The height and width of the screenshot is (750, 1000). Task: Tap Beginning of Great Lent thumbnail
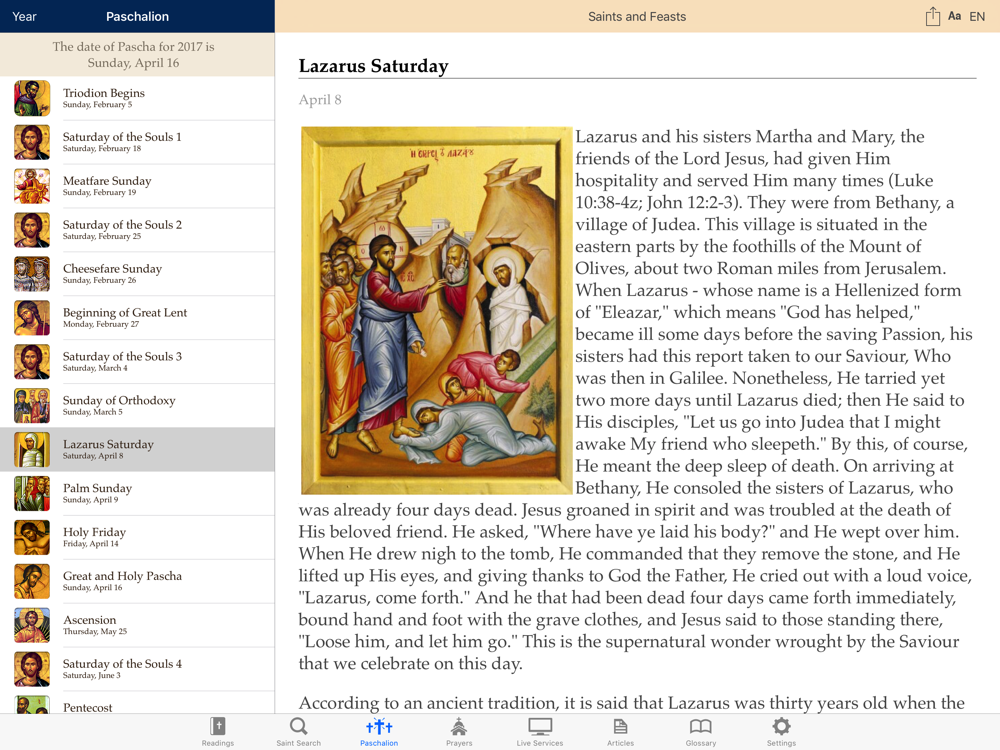pos(32,318)
